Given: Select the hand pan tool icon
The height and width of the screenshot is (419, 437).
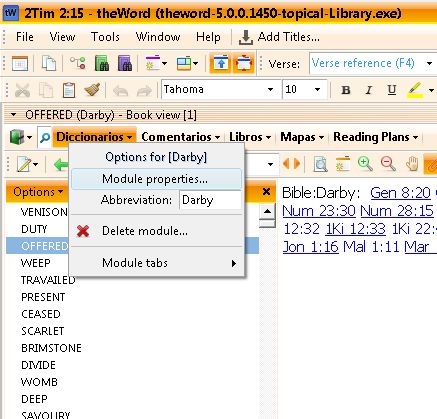Looking at the screenshot, I should point(412,164).
